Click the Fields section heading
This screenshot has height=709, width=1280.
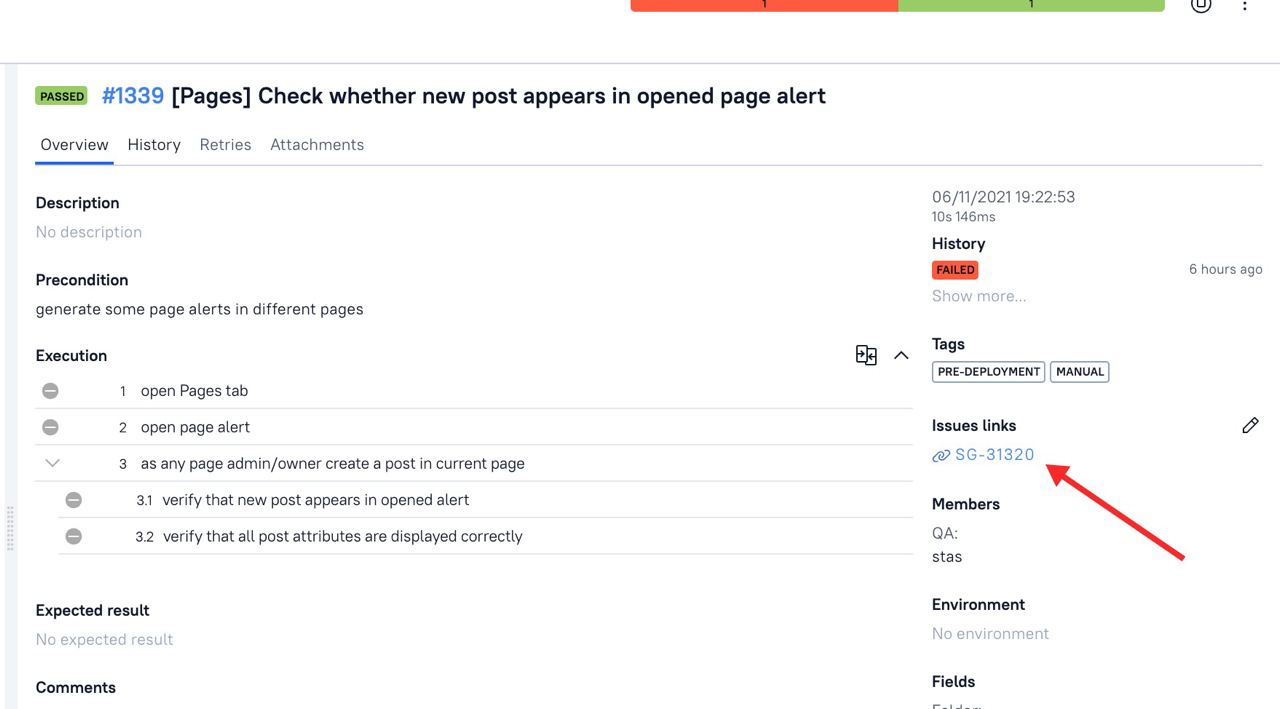[953, 682]
